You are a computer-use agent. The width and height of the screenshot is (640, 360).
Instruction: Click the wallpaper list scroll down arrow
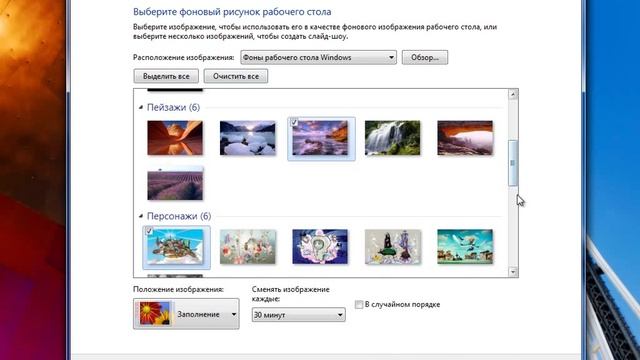[x=513, y=272]
